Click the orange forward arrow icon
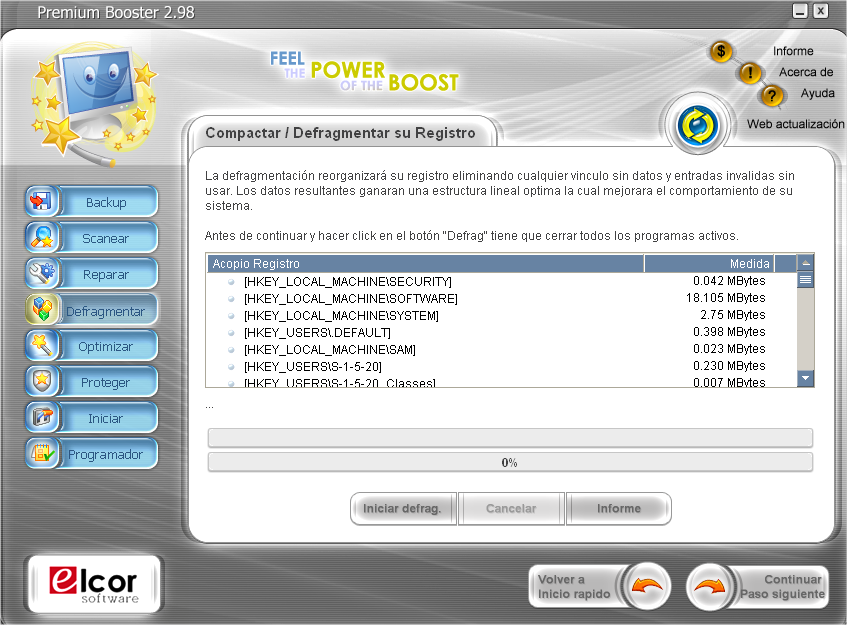This screenshot has height=625, width=847. (709, 586)
